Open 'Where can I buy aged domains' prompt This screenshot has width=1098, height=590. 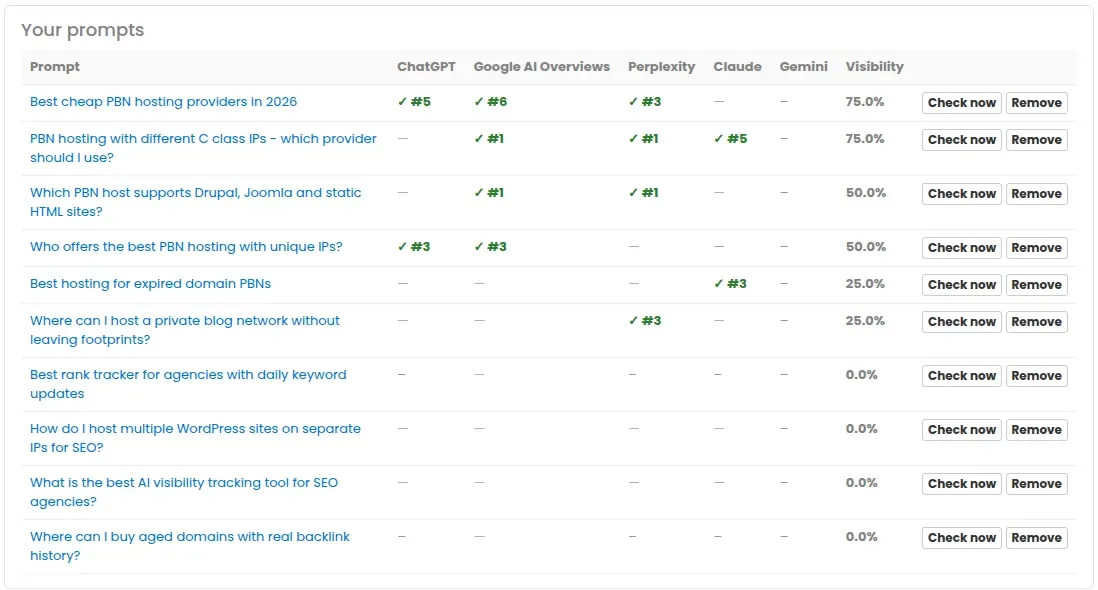[190, 545]
